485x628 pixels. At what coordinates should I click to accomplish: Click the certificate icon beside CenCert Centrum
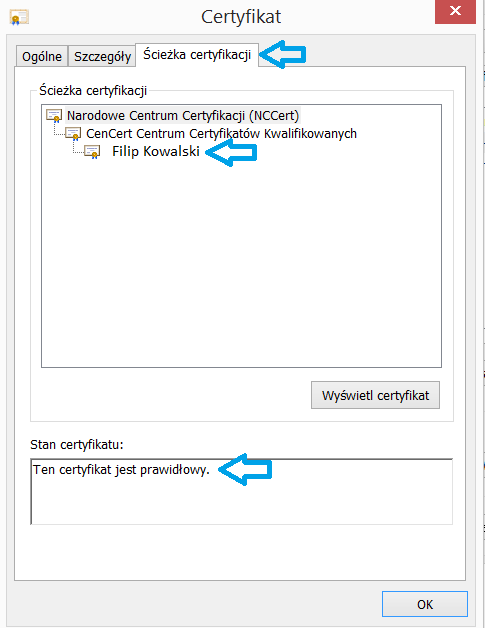73,133
